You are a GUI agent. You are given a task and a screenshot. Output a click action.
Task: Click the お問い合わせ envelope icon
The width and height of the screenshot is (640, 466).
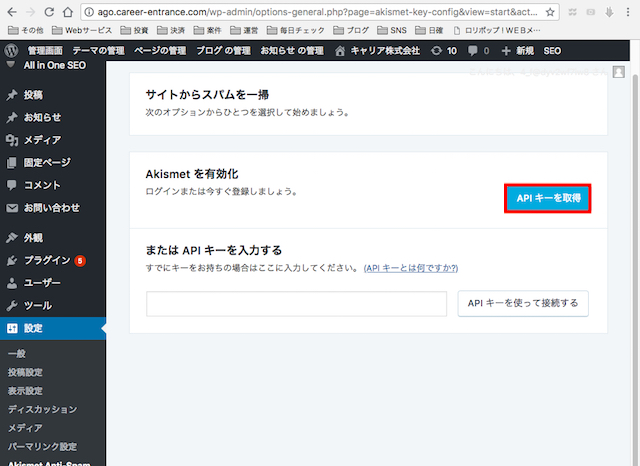click(x=12, y=208)
